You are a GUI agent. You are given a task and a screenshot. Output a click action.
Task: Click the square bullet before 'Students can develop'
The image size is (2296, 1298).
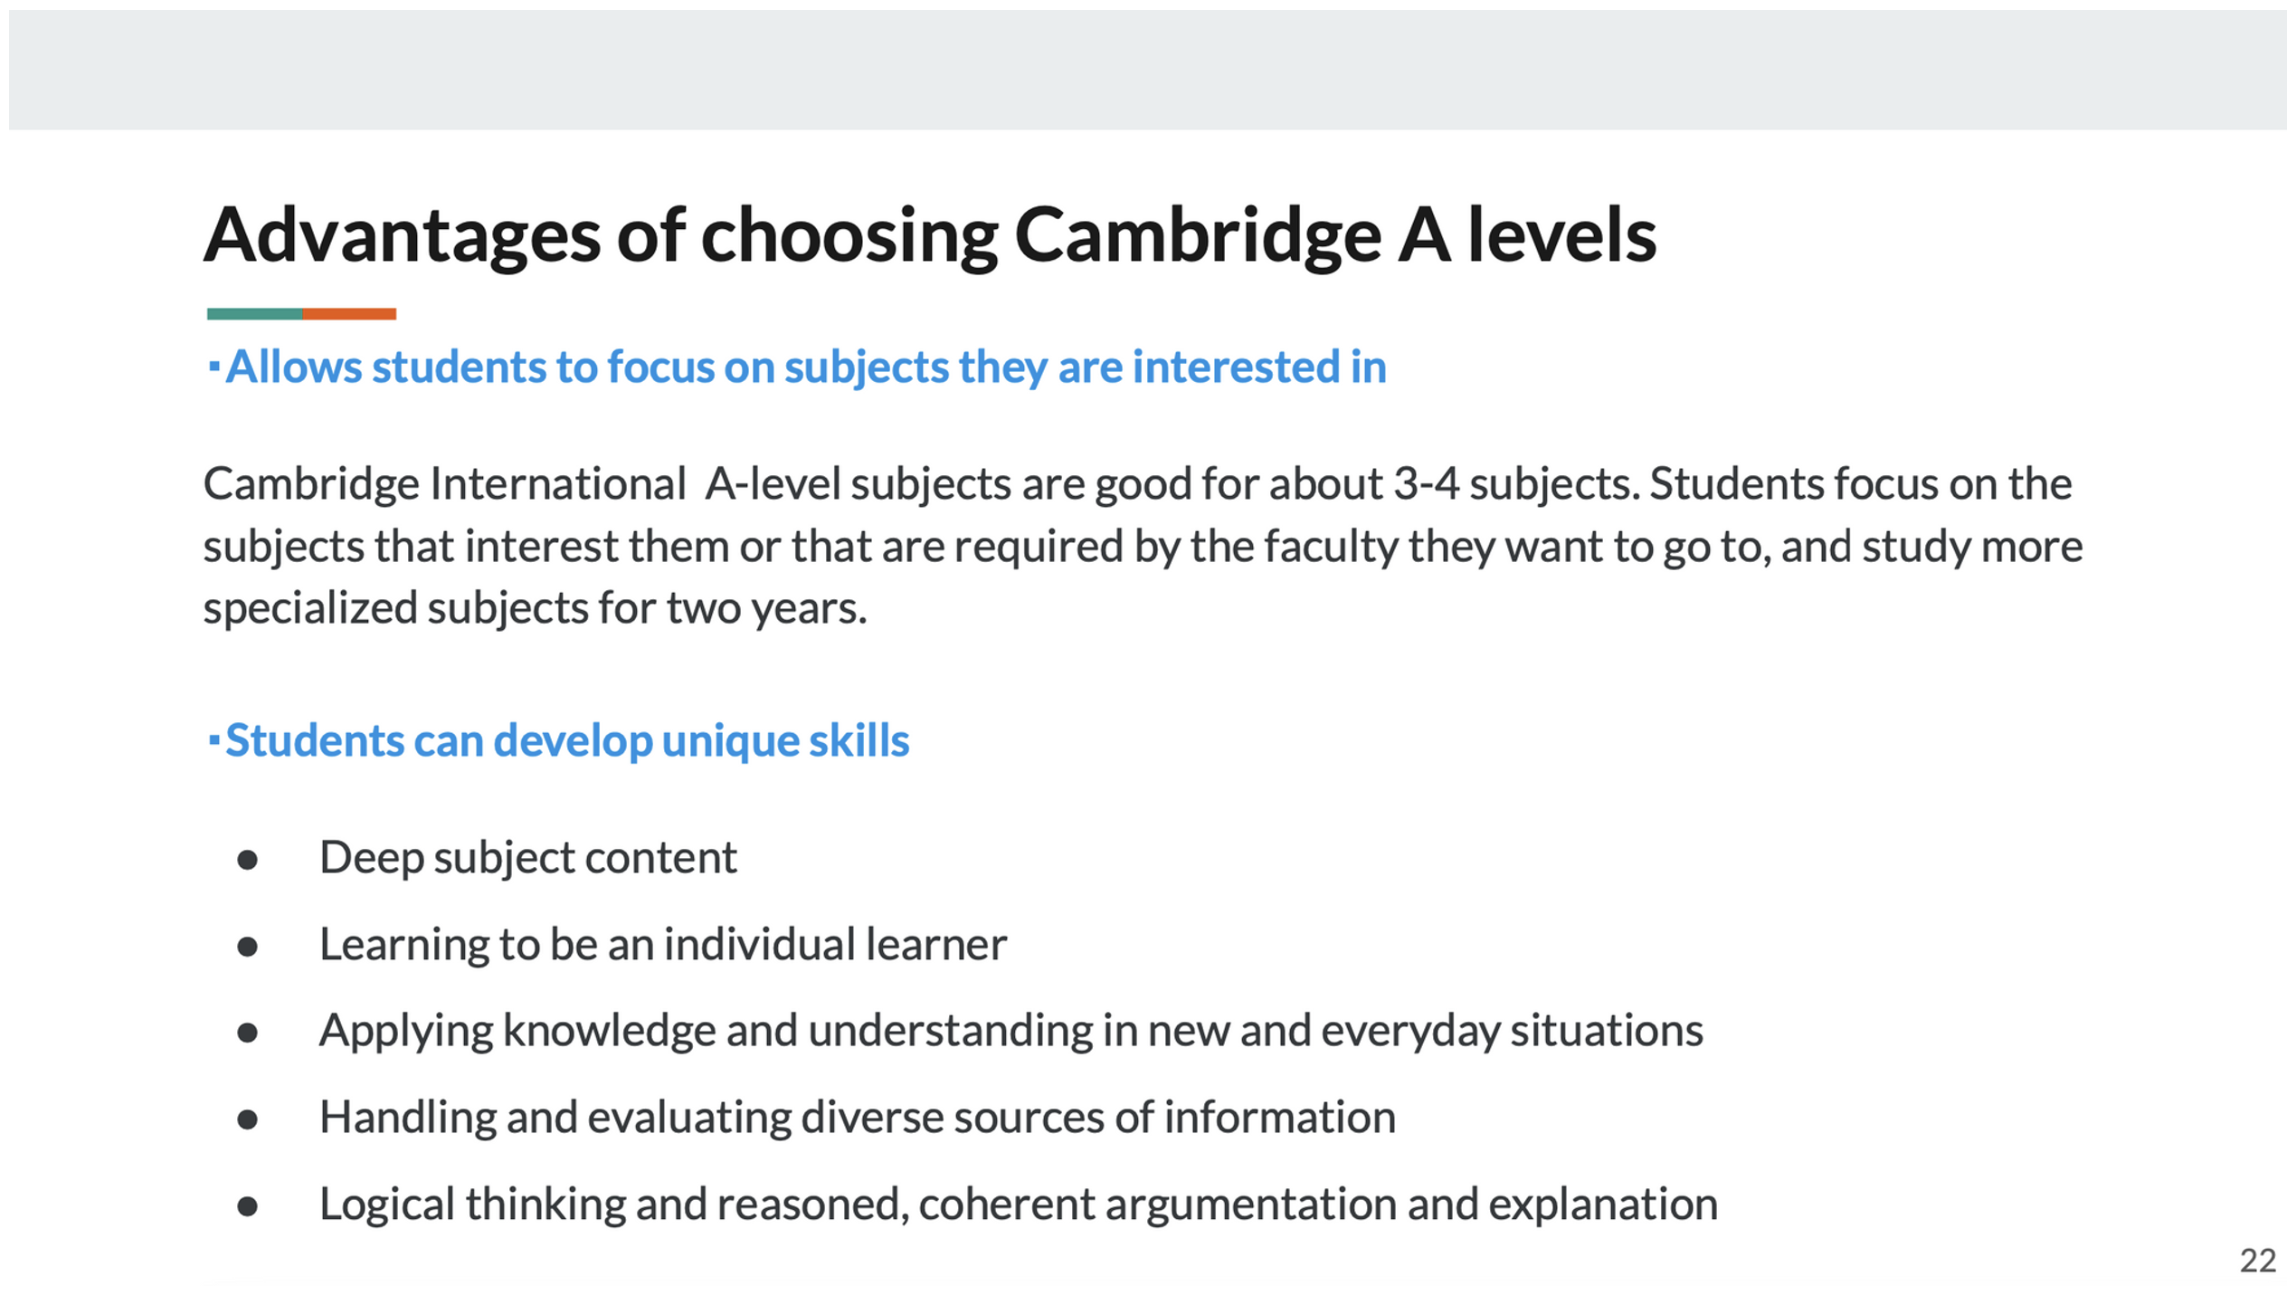click(x=214, y=741)
